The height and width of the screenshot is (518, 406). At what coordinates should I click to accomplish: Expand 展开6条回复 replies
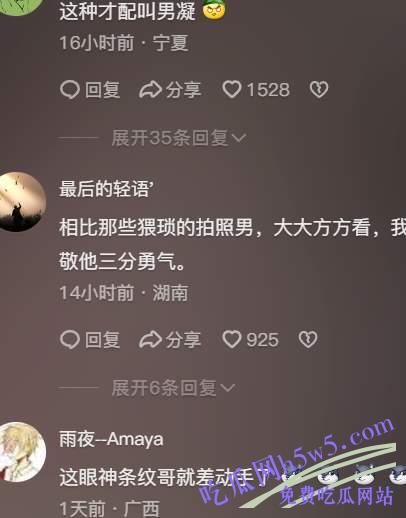[173, 388]
